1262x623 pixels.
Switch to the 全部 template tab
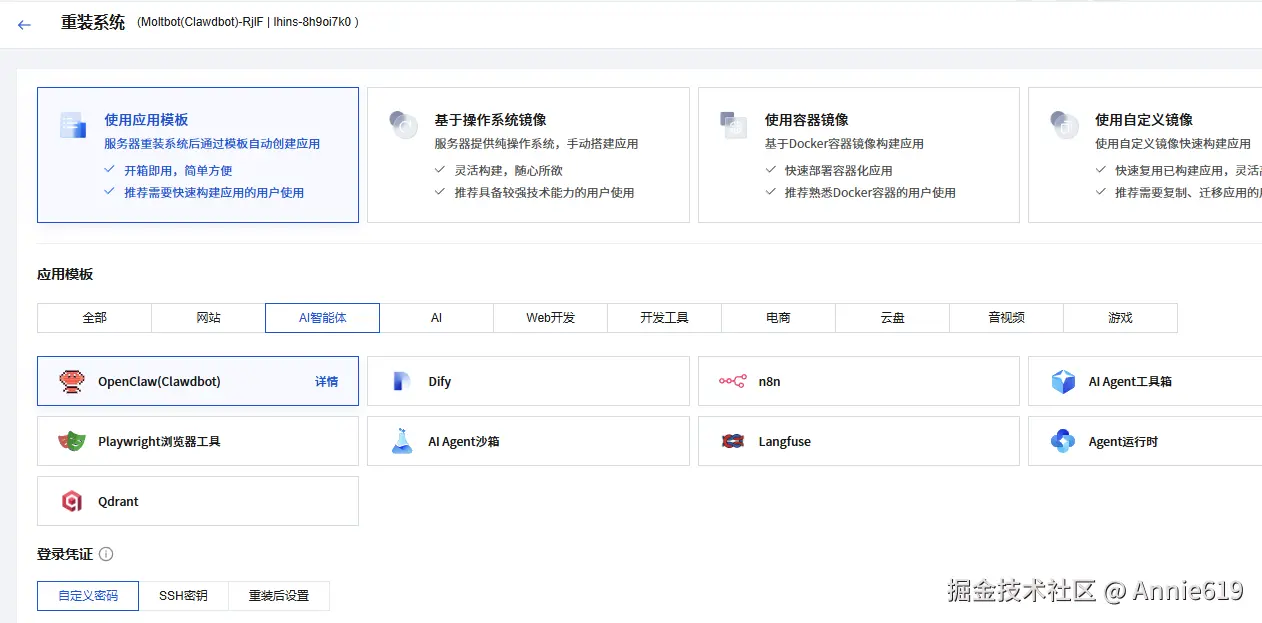pos(94,317)
